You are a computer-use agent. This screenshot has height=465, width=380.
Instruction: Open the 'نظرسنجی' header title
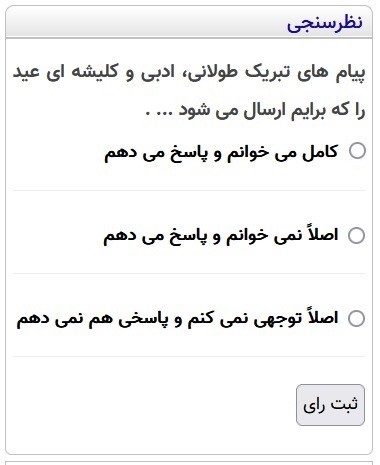pyautogui.click(x=325, y=23)
